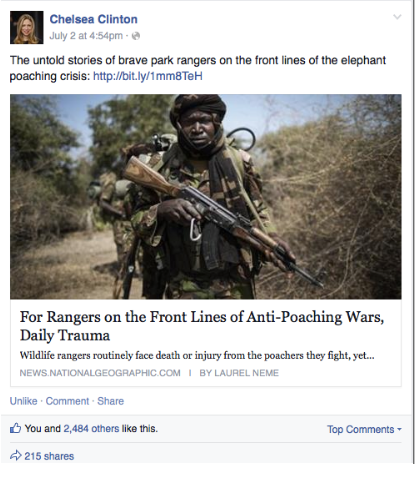Click the share arrow icon
Screen dimensions: 415x485
pos(15,455)
